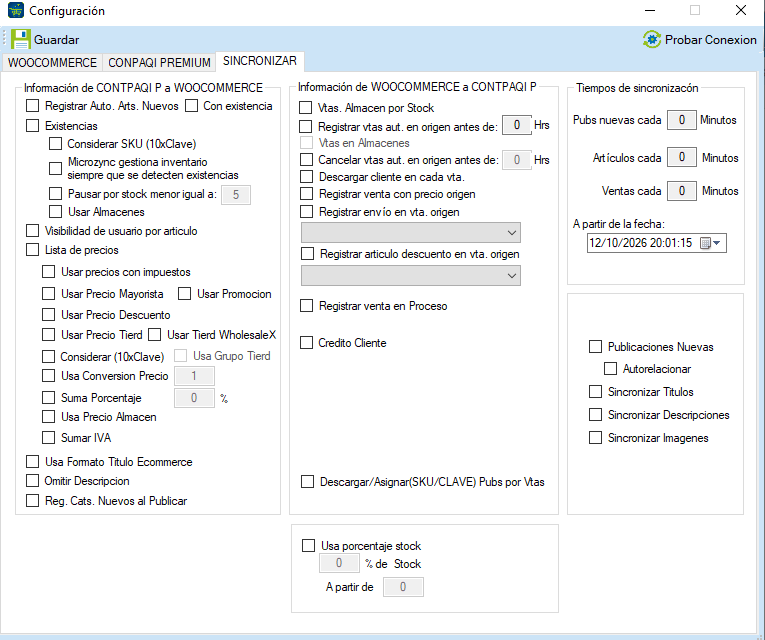
Task: Enable Usa porcentaje stock
Action: click(308, 545)
